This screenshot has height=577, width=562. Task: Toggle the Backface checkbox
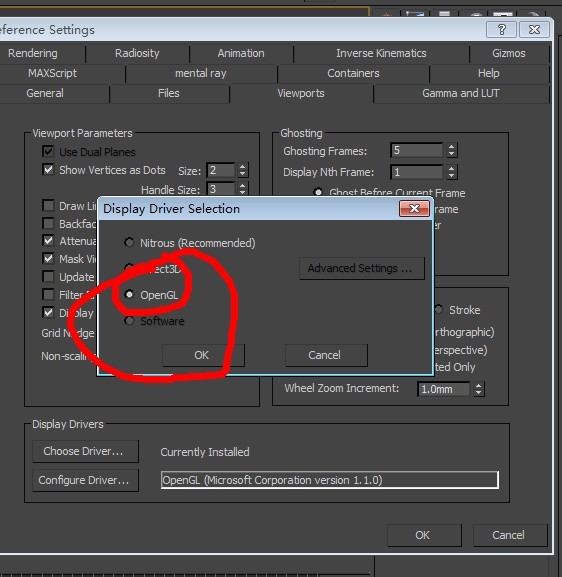coord(48,223)
